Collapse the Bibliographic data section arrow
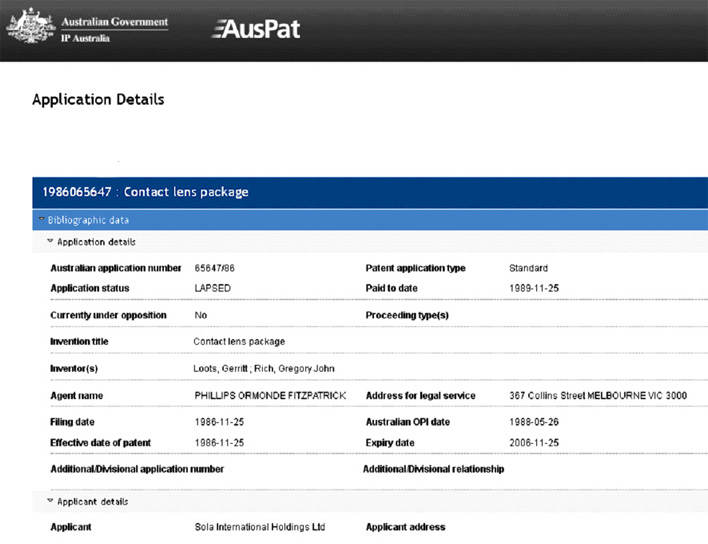 tap(42, 219)
